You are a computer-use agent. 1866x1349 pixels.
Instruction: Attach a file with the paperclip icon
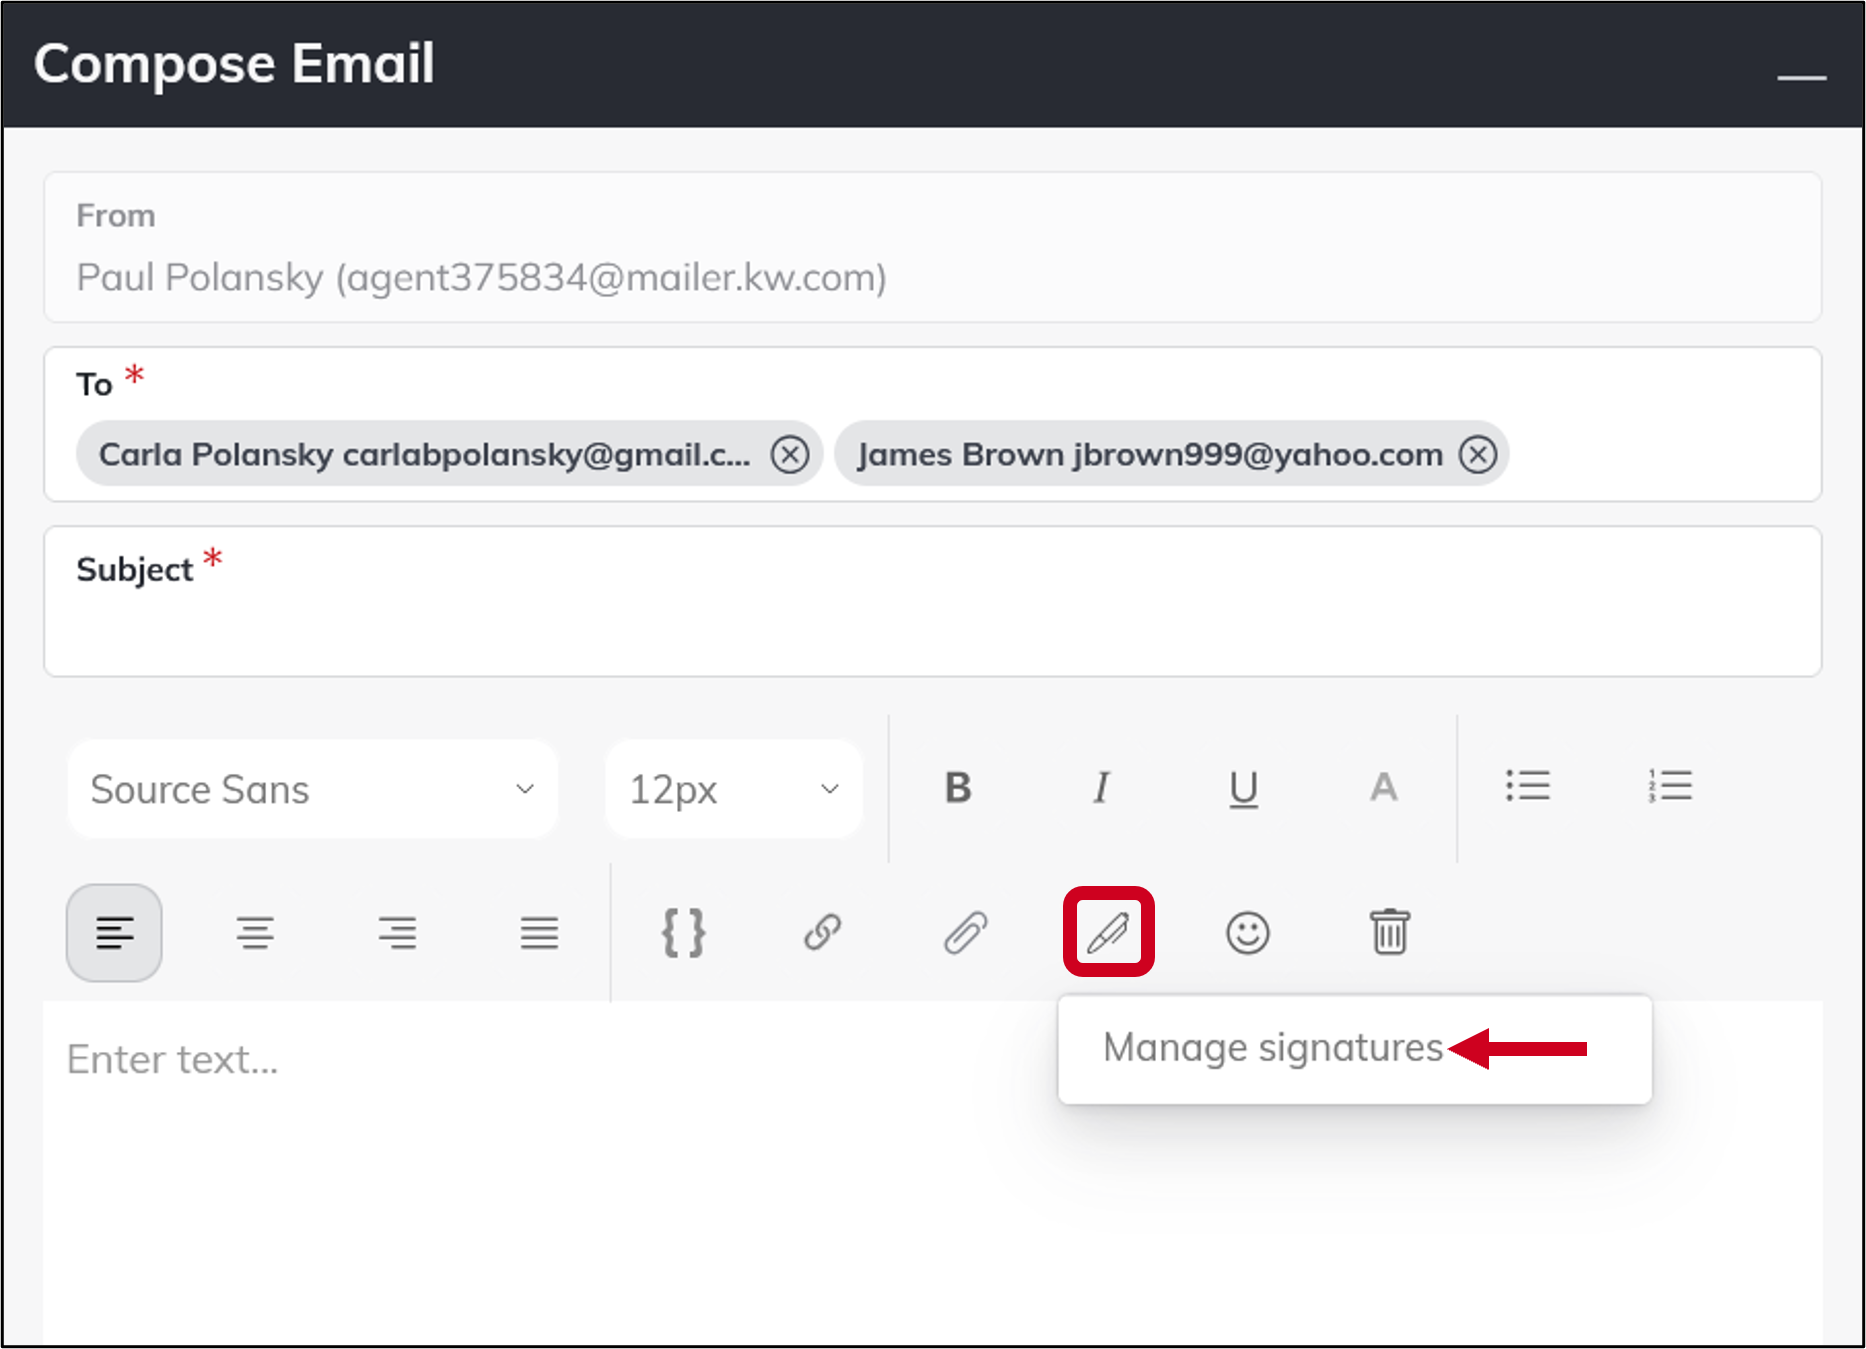(x=965, y=933)
